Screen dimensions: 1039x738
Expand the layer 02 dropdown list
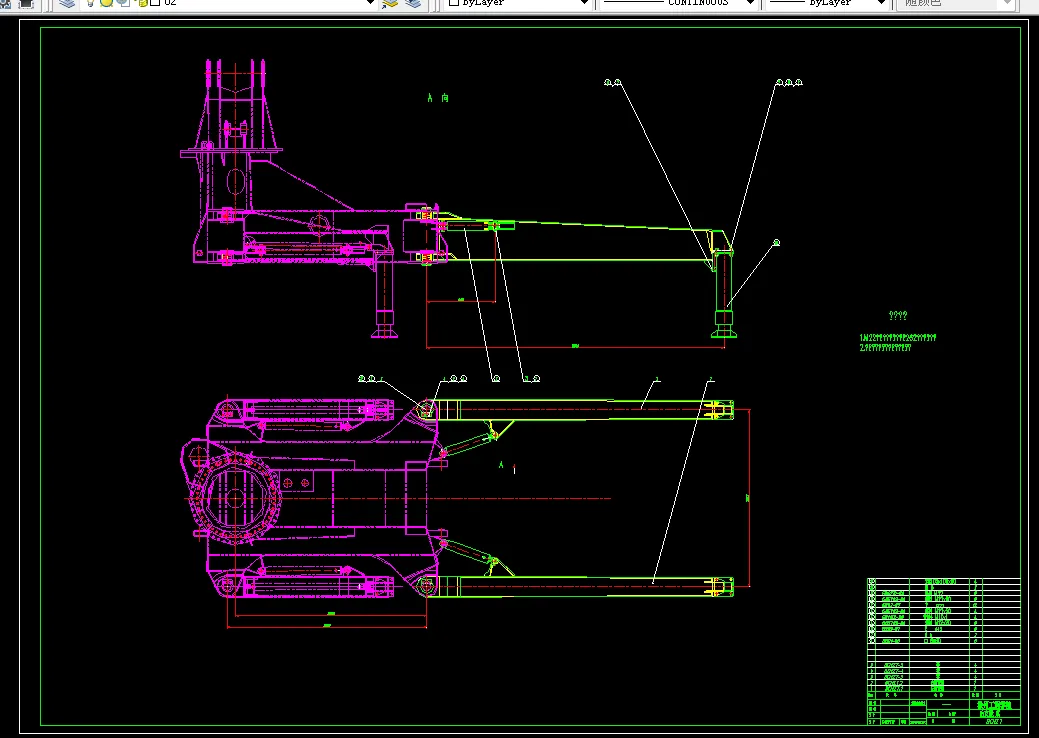[x=369, y=3]
